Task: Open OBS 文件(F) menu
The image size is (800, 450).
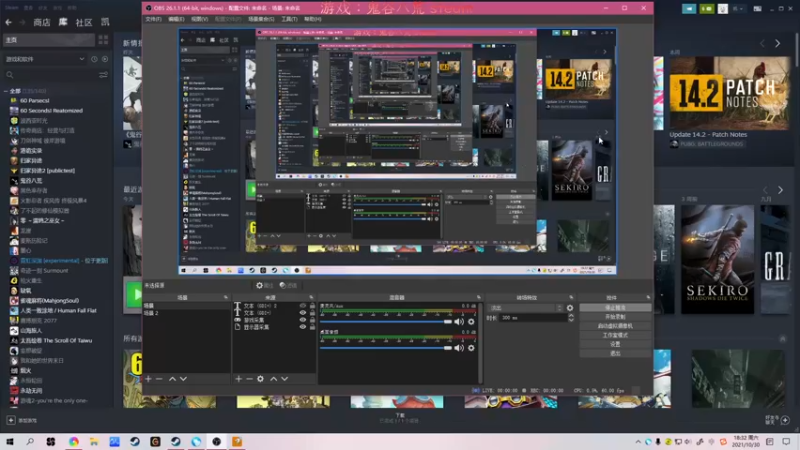Action: [x=153, y=19]
